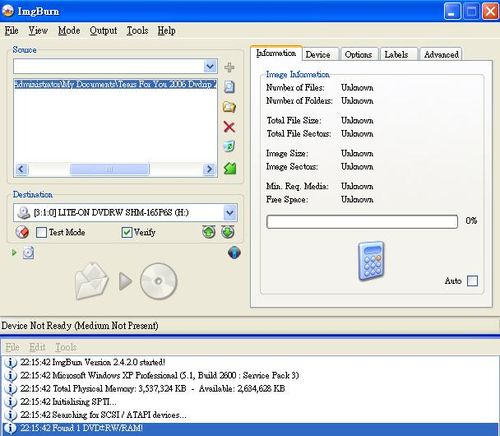This screenshot has width=500, height=436.
Task: Click the blue globe info icon
Action: click(234, 252)
